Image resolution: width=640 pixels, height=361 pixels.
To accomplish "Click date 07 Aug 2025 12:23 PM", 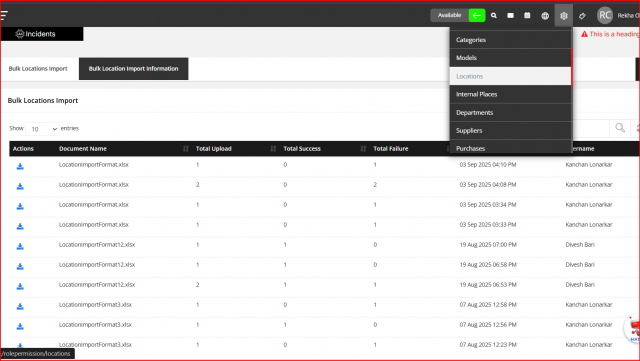I will coord(488,345).
